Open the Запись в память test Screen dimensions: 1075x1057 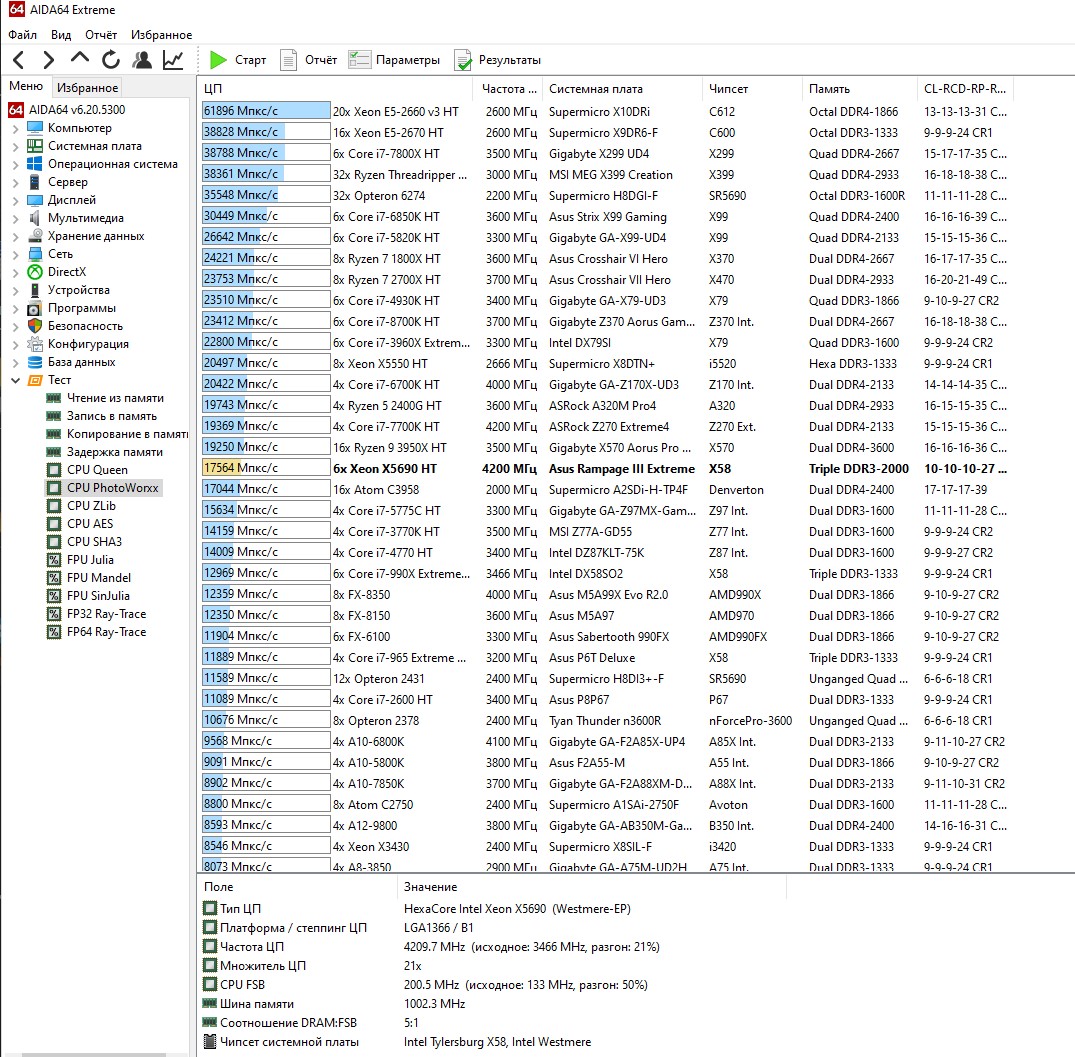pyautogui.click(x=112, y=416)
